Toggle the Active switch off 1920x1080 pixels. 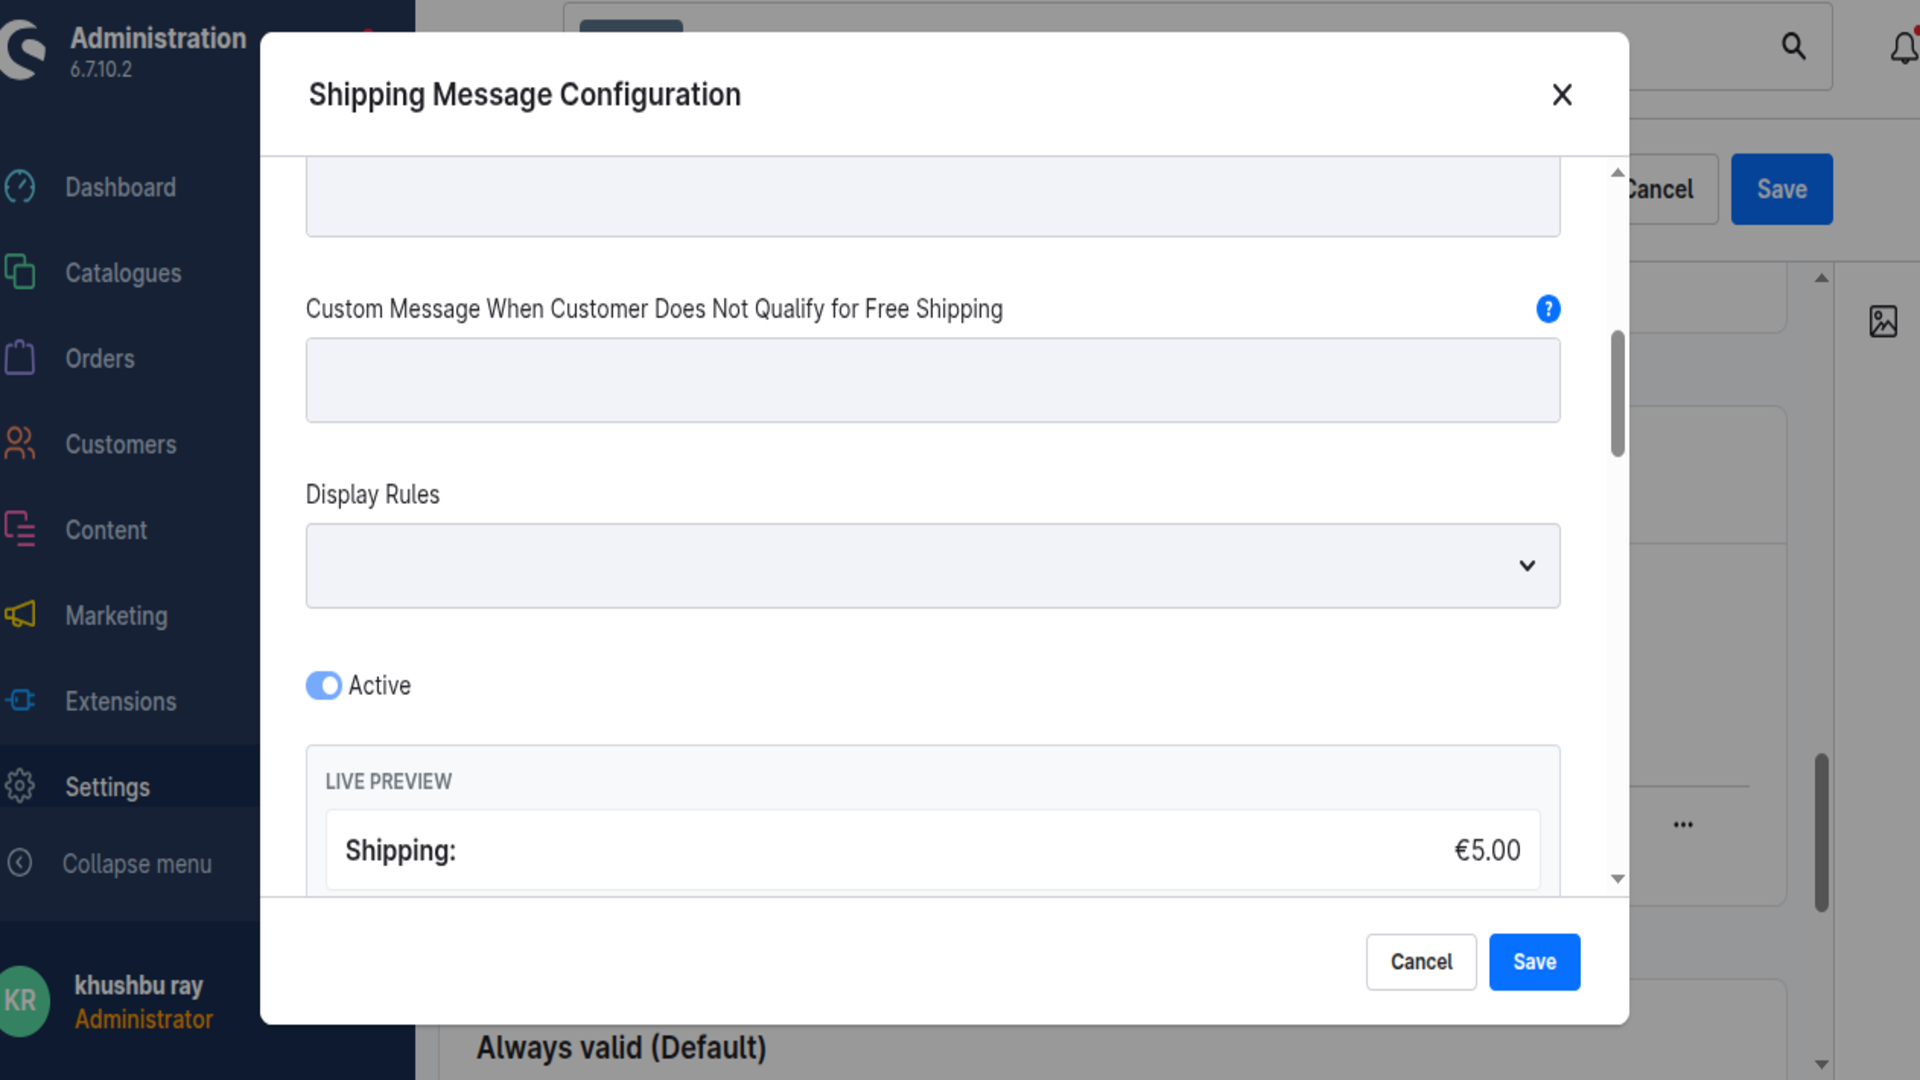tap(323, 686)
